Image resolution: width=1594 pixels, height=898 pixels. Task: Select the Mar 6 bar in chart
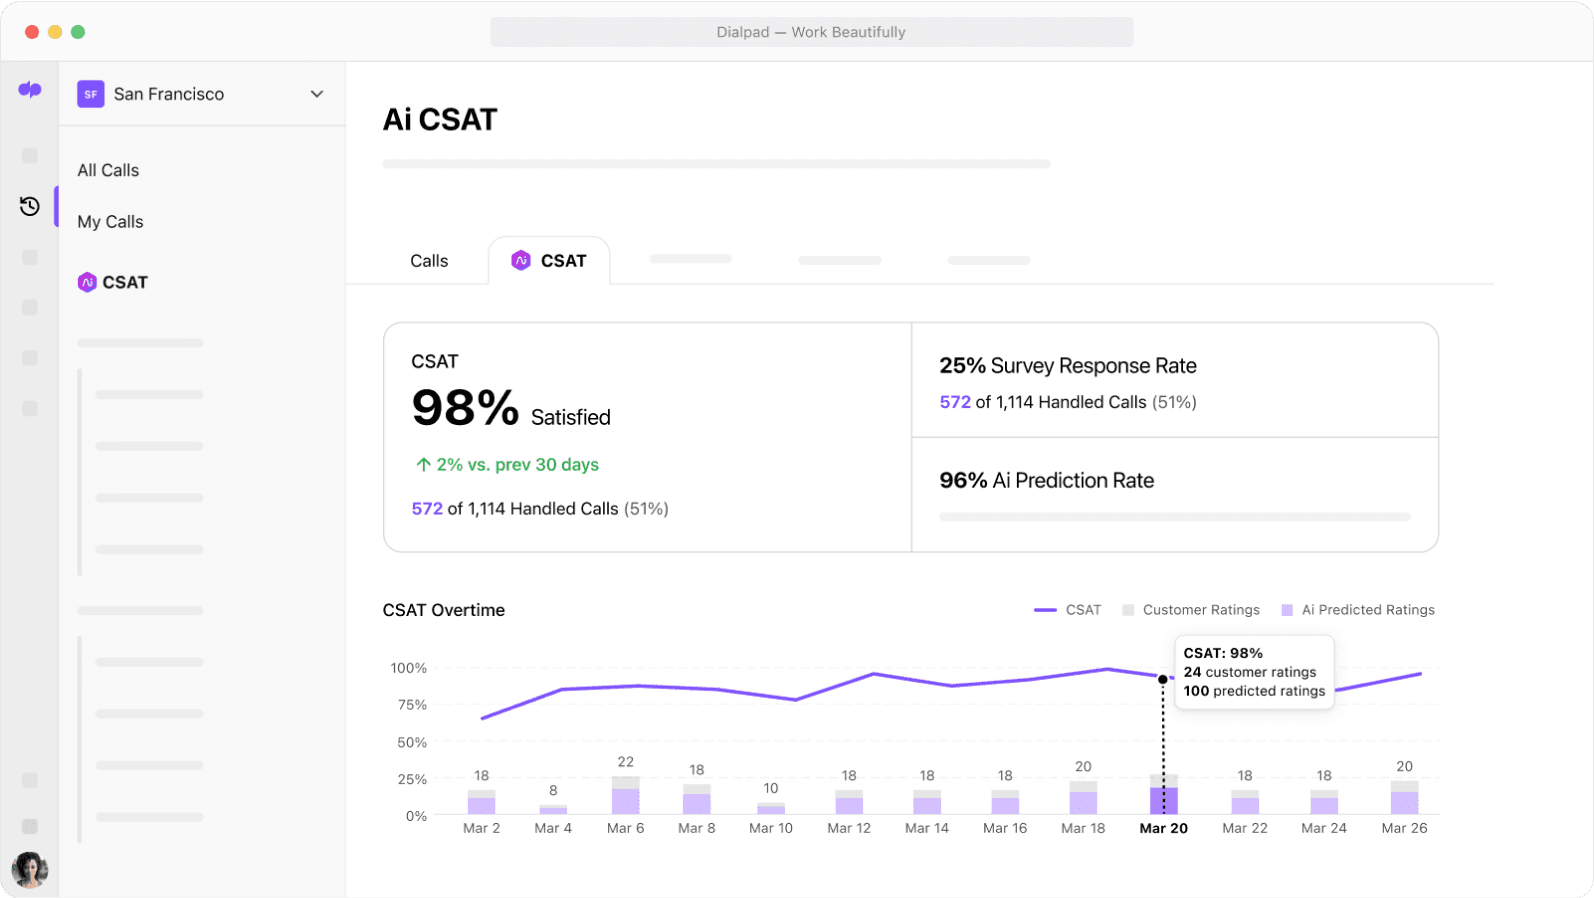[x=626, y=796]
